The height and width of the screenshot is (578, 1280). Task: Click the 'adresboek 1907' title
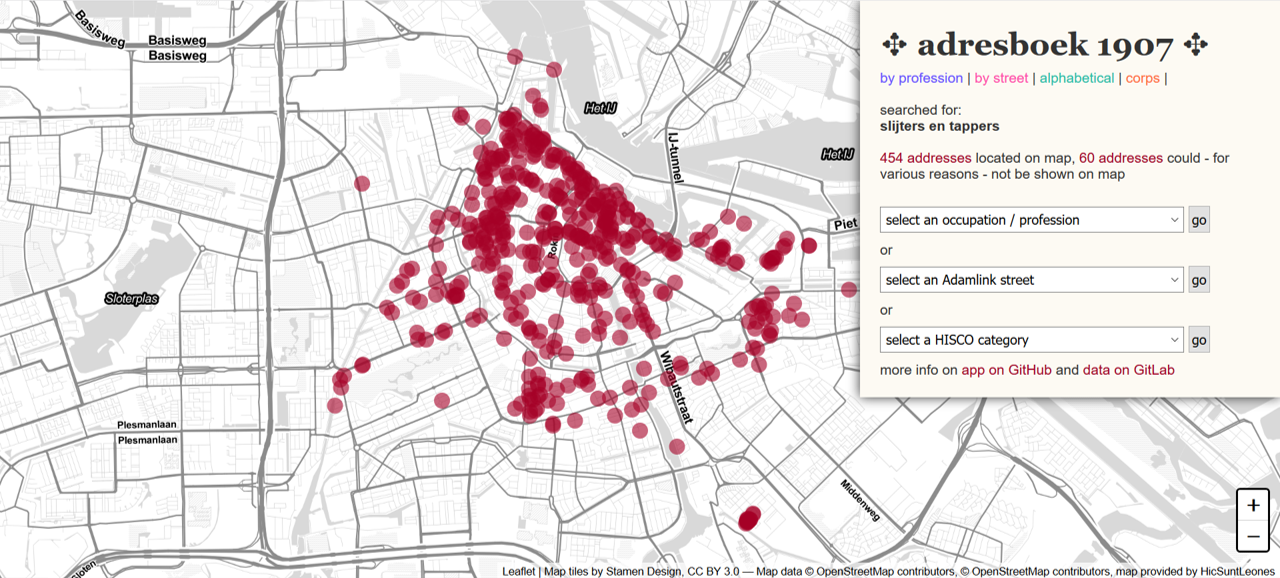(1045, 44)
